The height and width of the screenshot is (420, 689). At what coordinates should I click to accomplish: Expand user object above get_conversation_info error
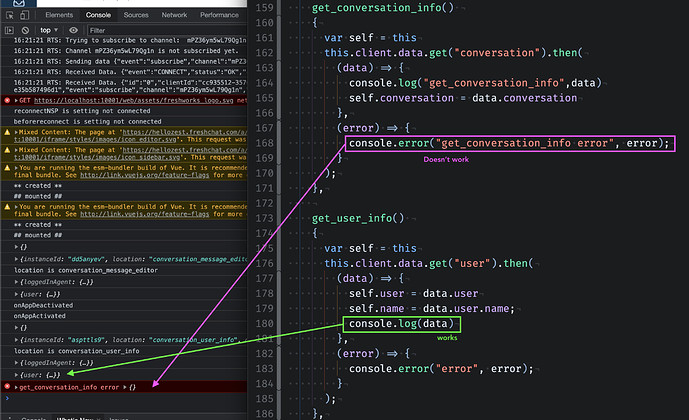pyautogui.click(x=16, y=375)
